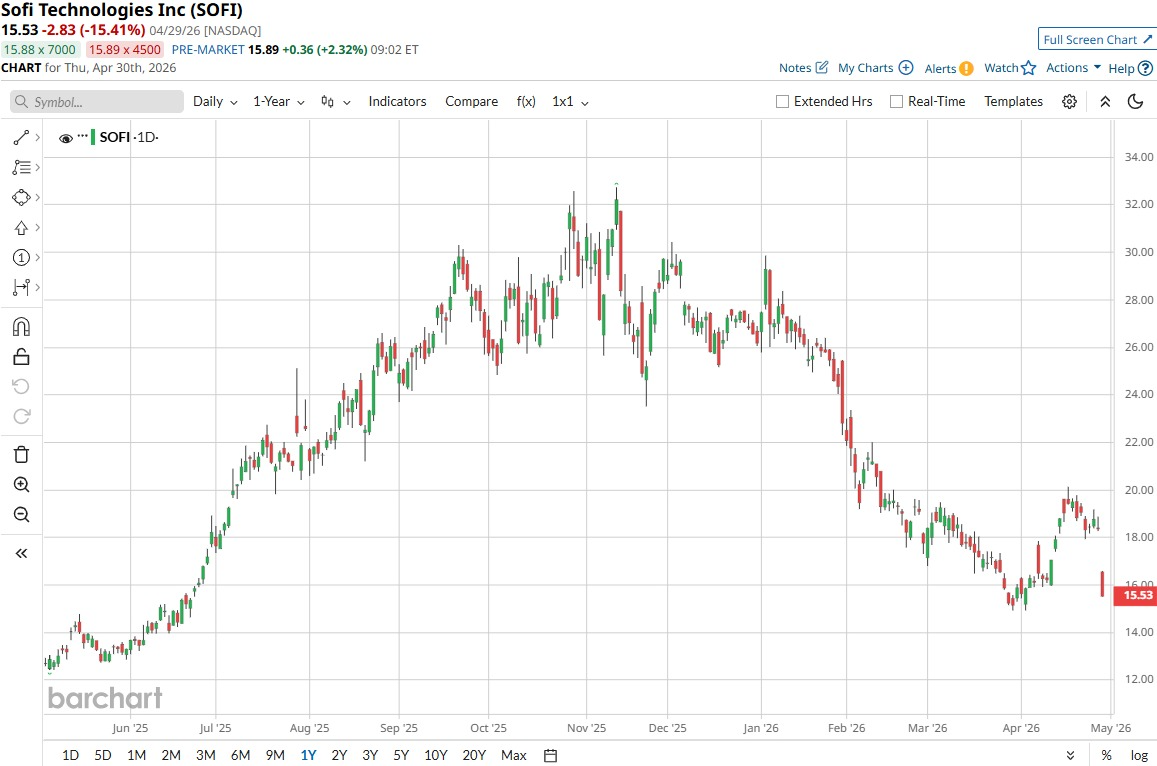The image size is (1157, 766).
Task: Open the Templates menu
Action: click(x=1013, y=102)
